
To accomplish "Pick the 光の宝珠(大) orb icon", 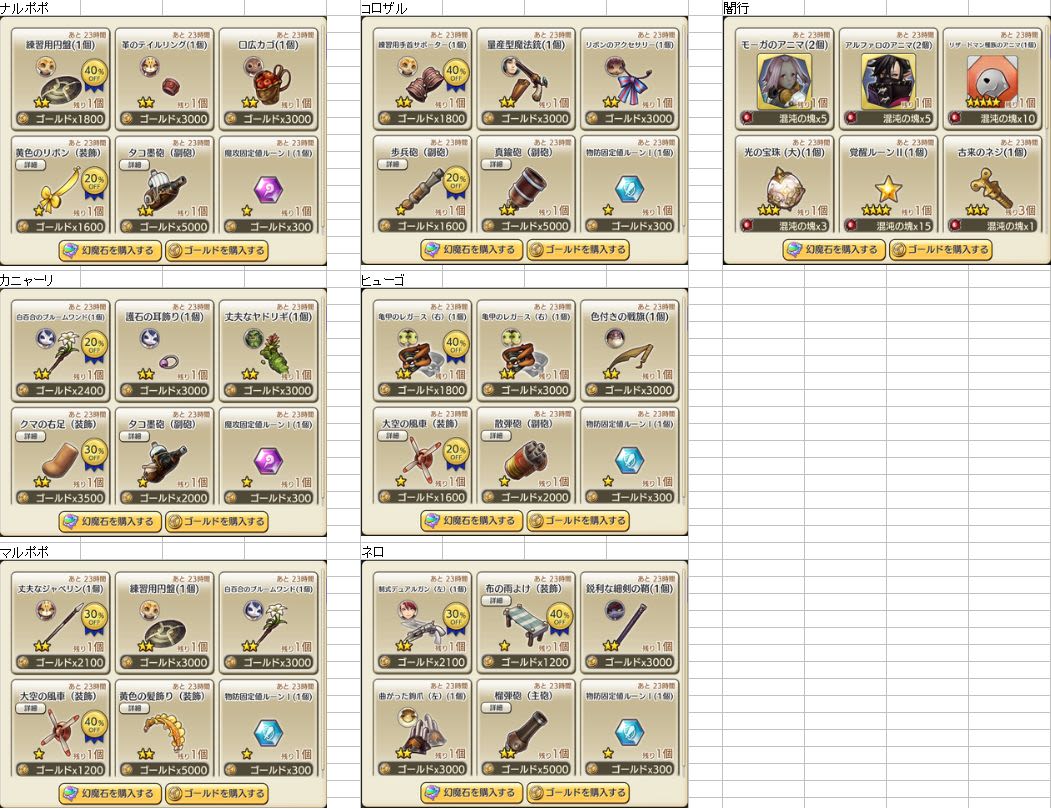I will tap(784, 190).
